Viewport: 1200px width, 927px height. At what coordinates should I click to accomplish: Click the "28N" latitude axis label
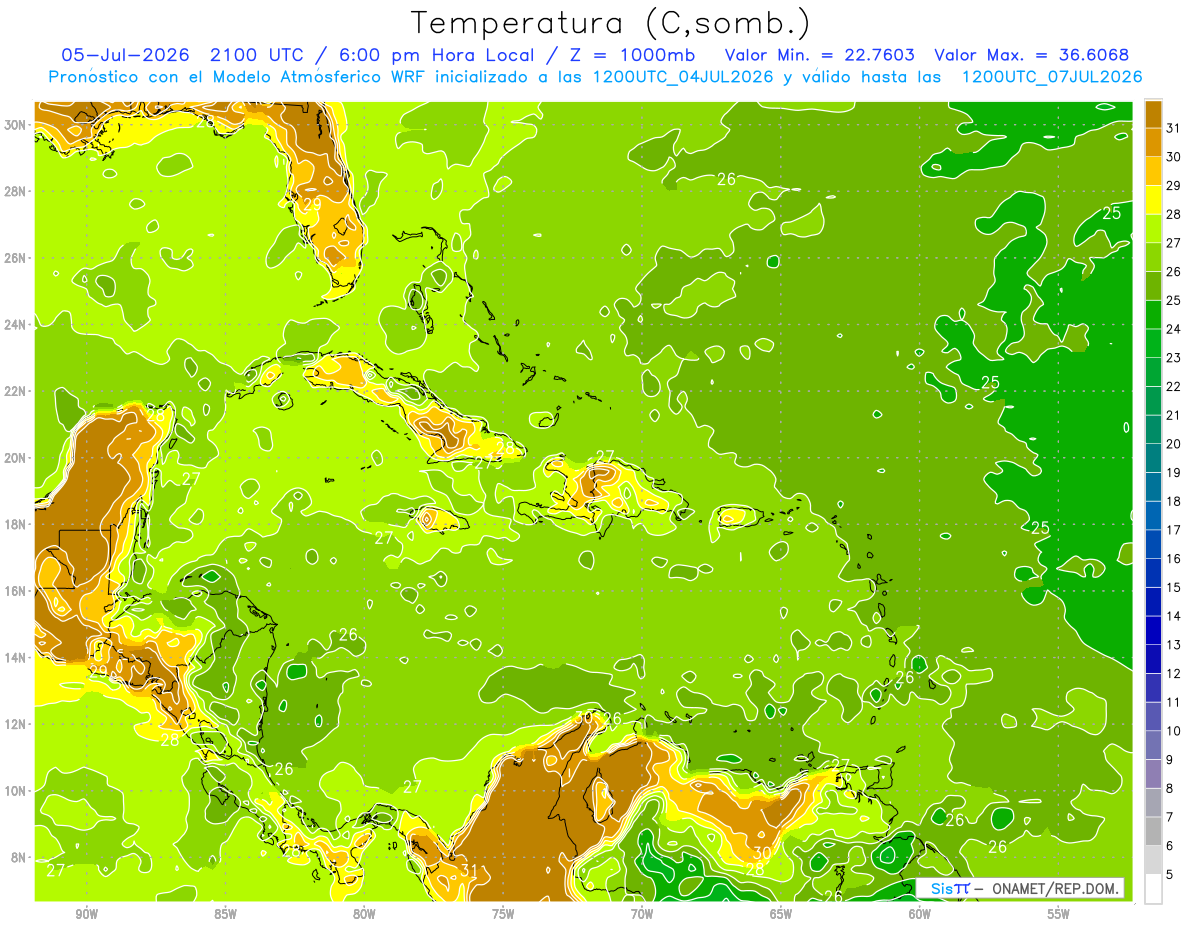point(15,191)
